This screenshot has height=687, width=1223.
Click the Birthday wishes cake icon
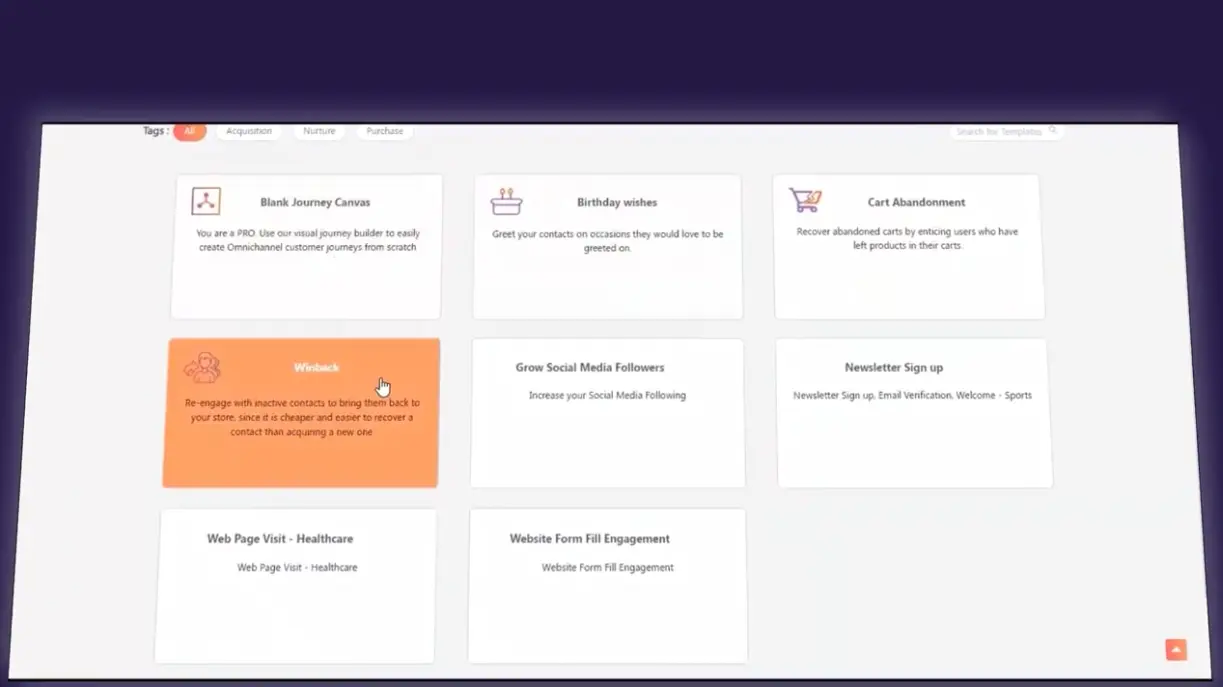click(506, 201)
